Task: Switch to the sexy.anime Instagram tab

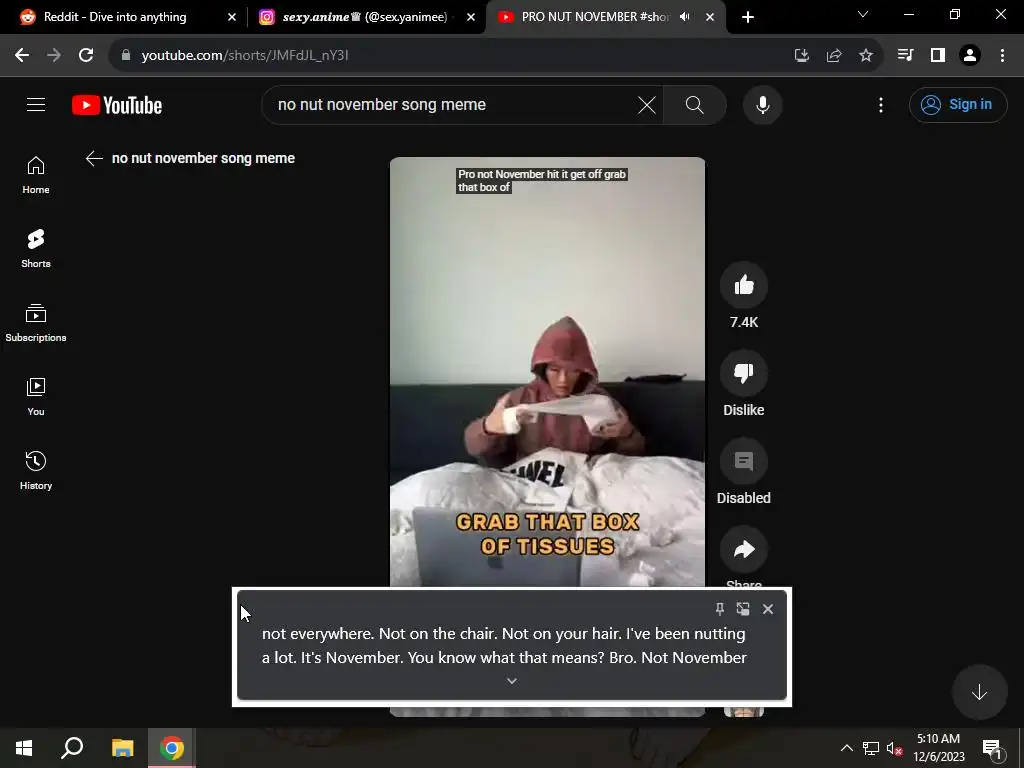Action: [366, 17]
